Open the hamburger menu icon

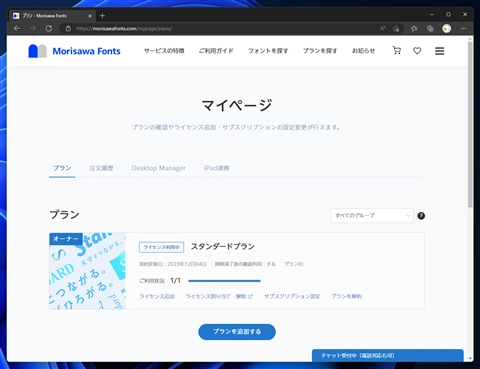[439, 51]
